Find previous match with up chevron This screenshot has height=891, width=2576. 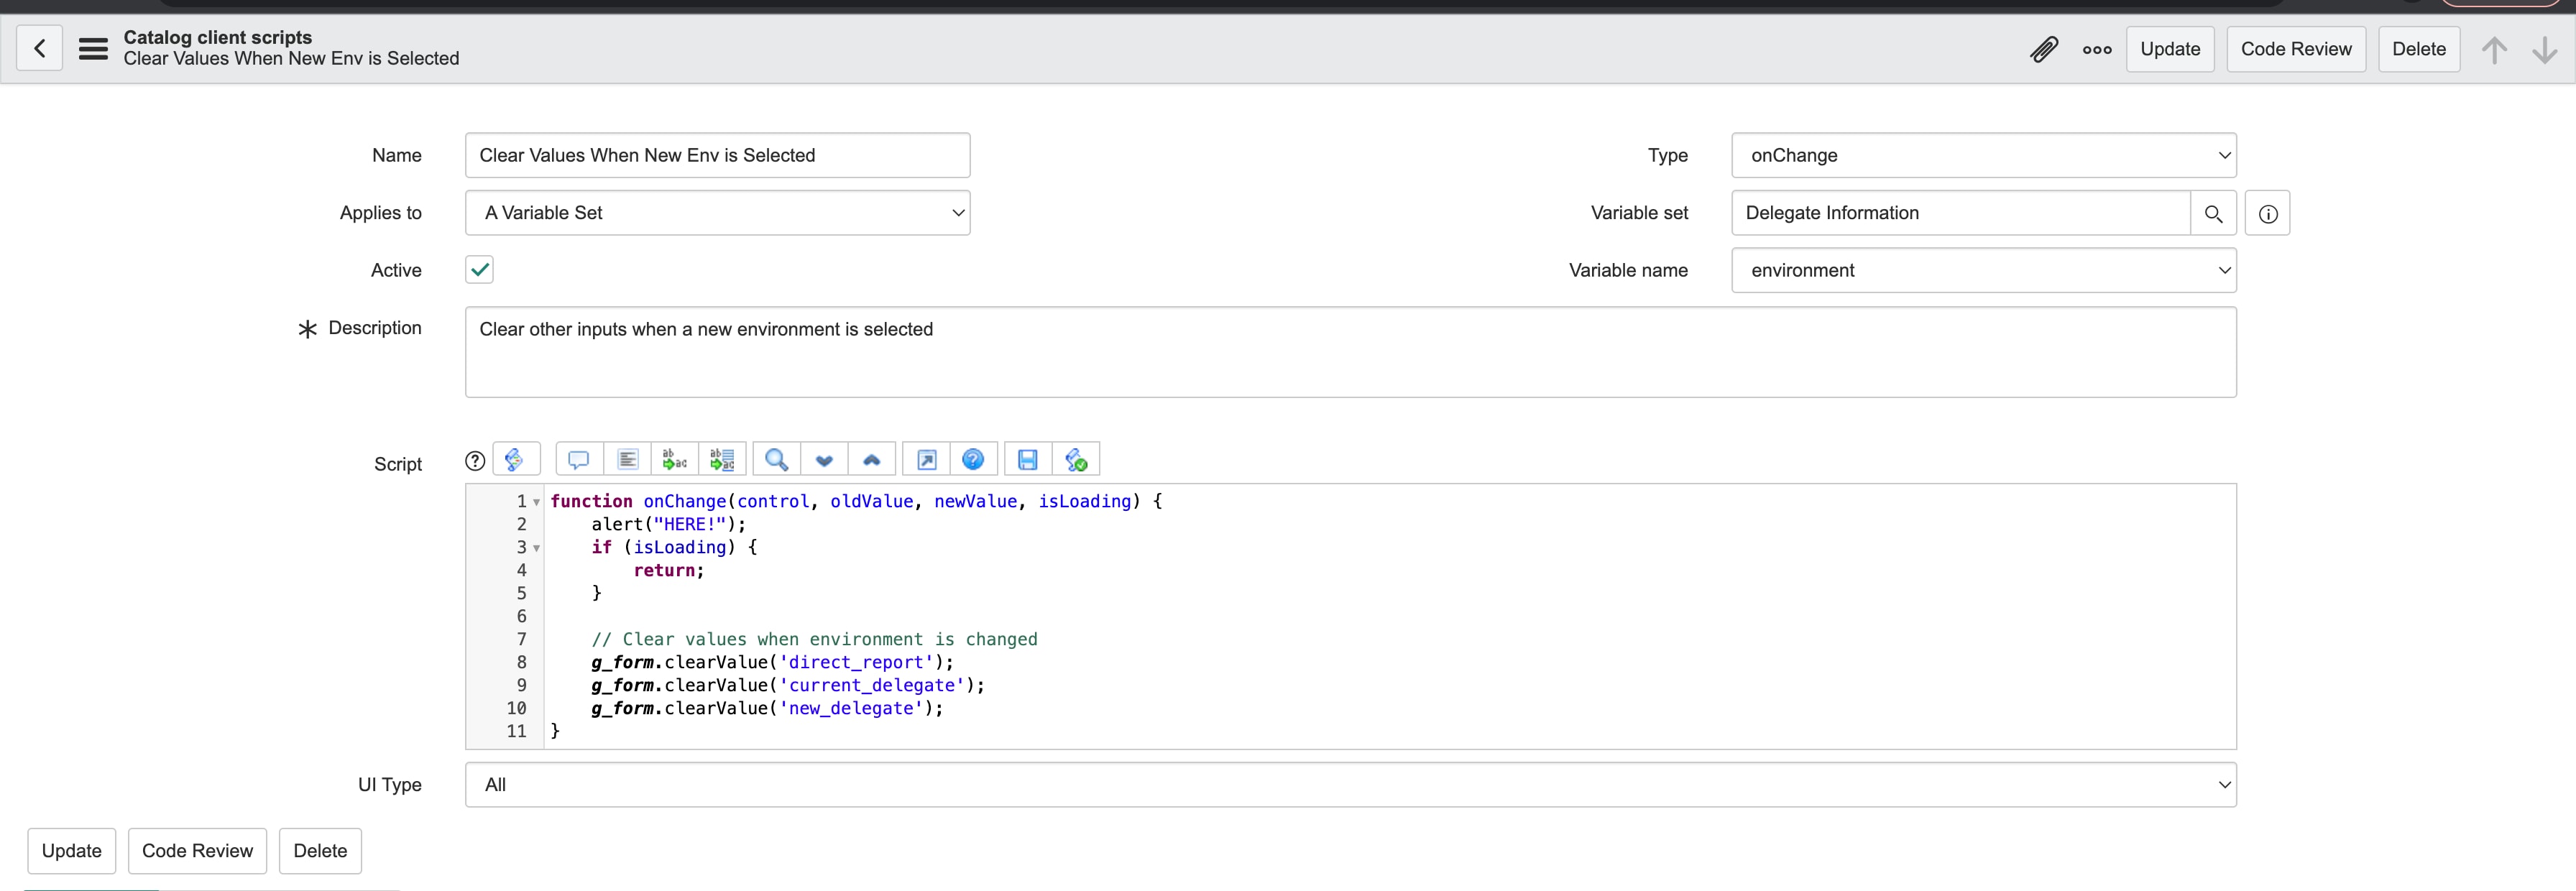point(872,459)
